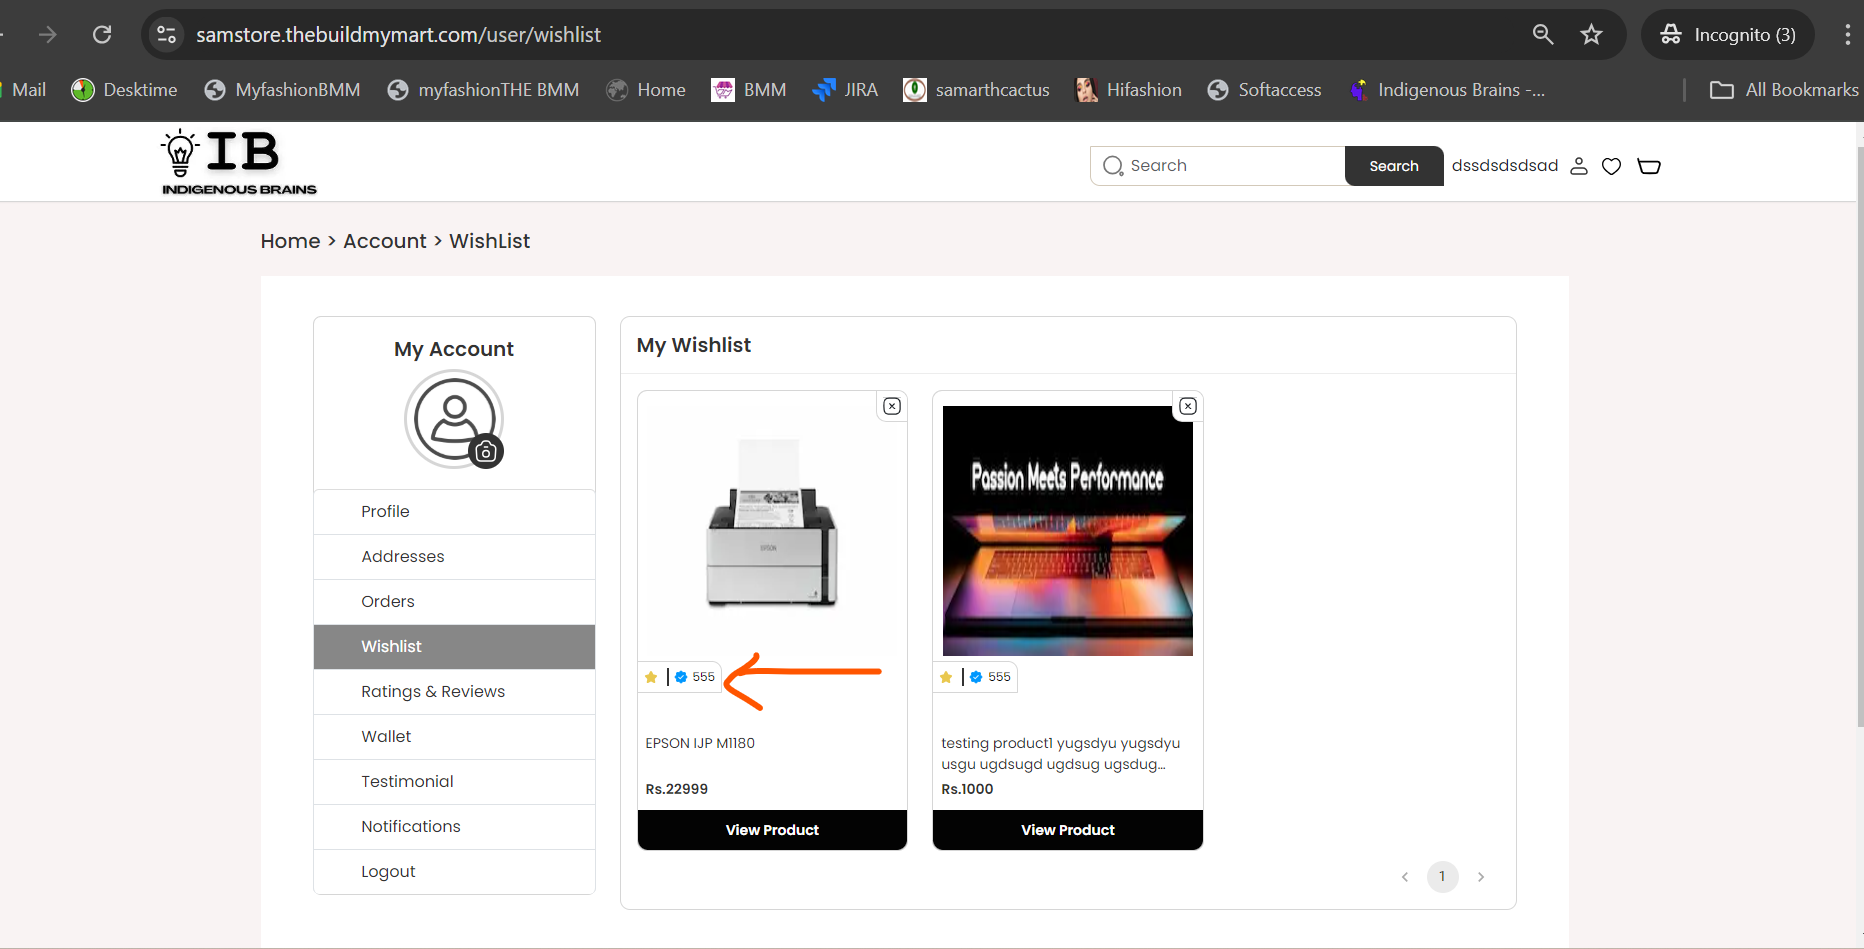Click the price Rs.22999
This screenshot has height=949, width=1864.
(677, 789)
